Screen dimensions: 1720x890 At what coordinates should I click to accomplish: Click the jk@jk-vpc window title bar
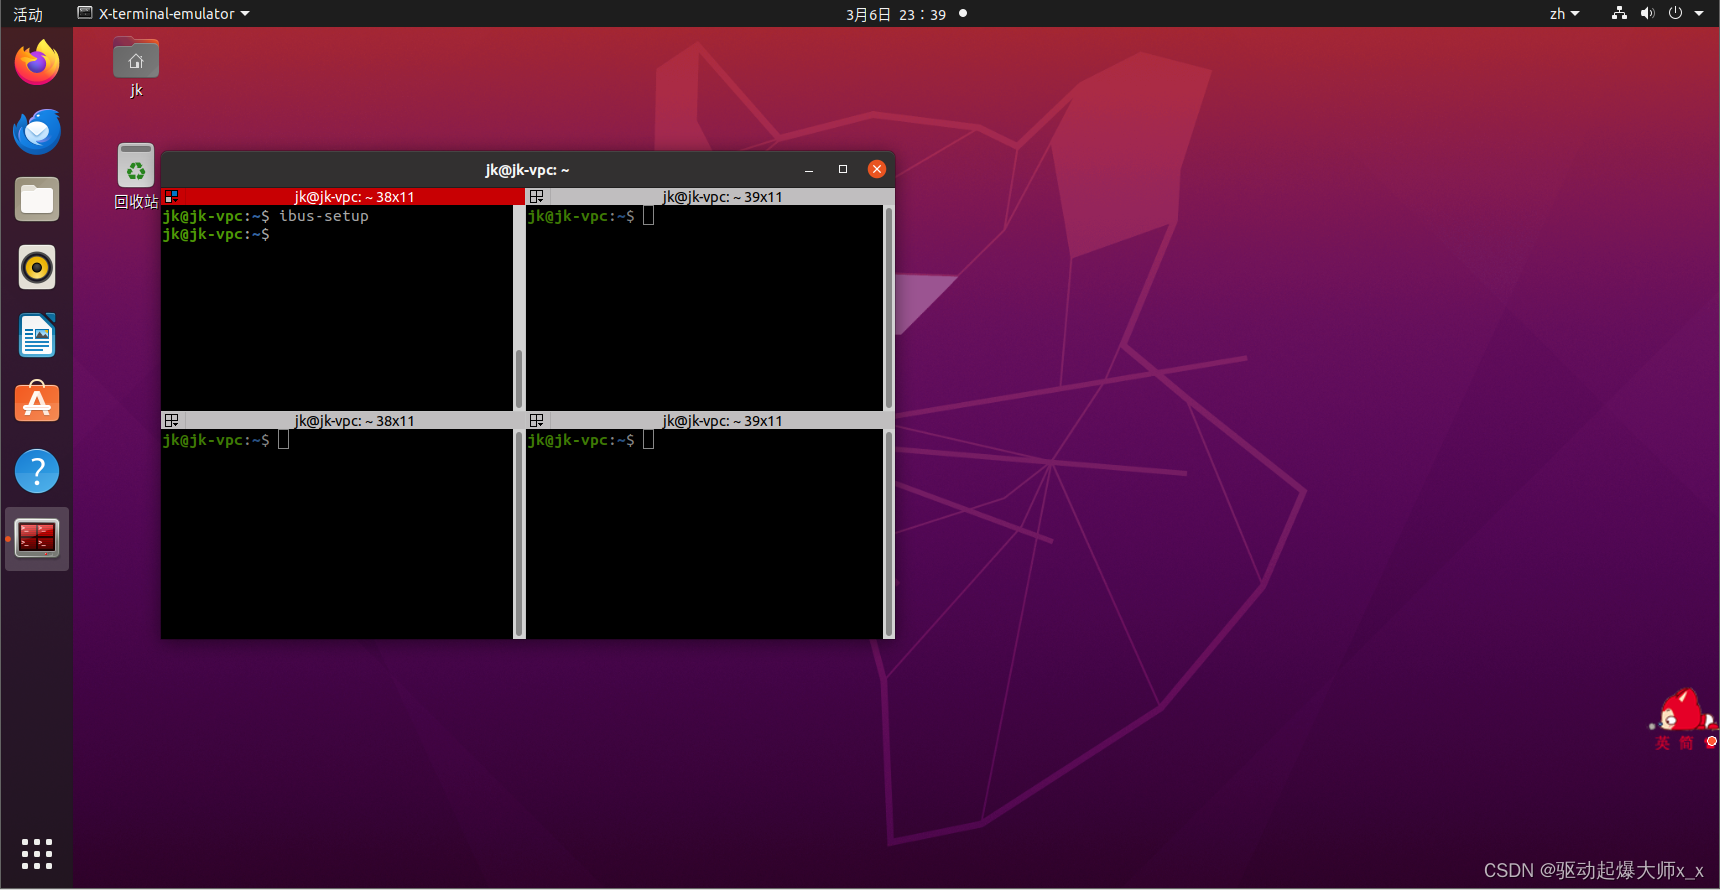point(528,170)
